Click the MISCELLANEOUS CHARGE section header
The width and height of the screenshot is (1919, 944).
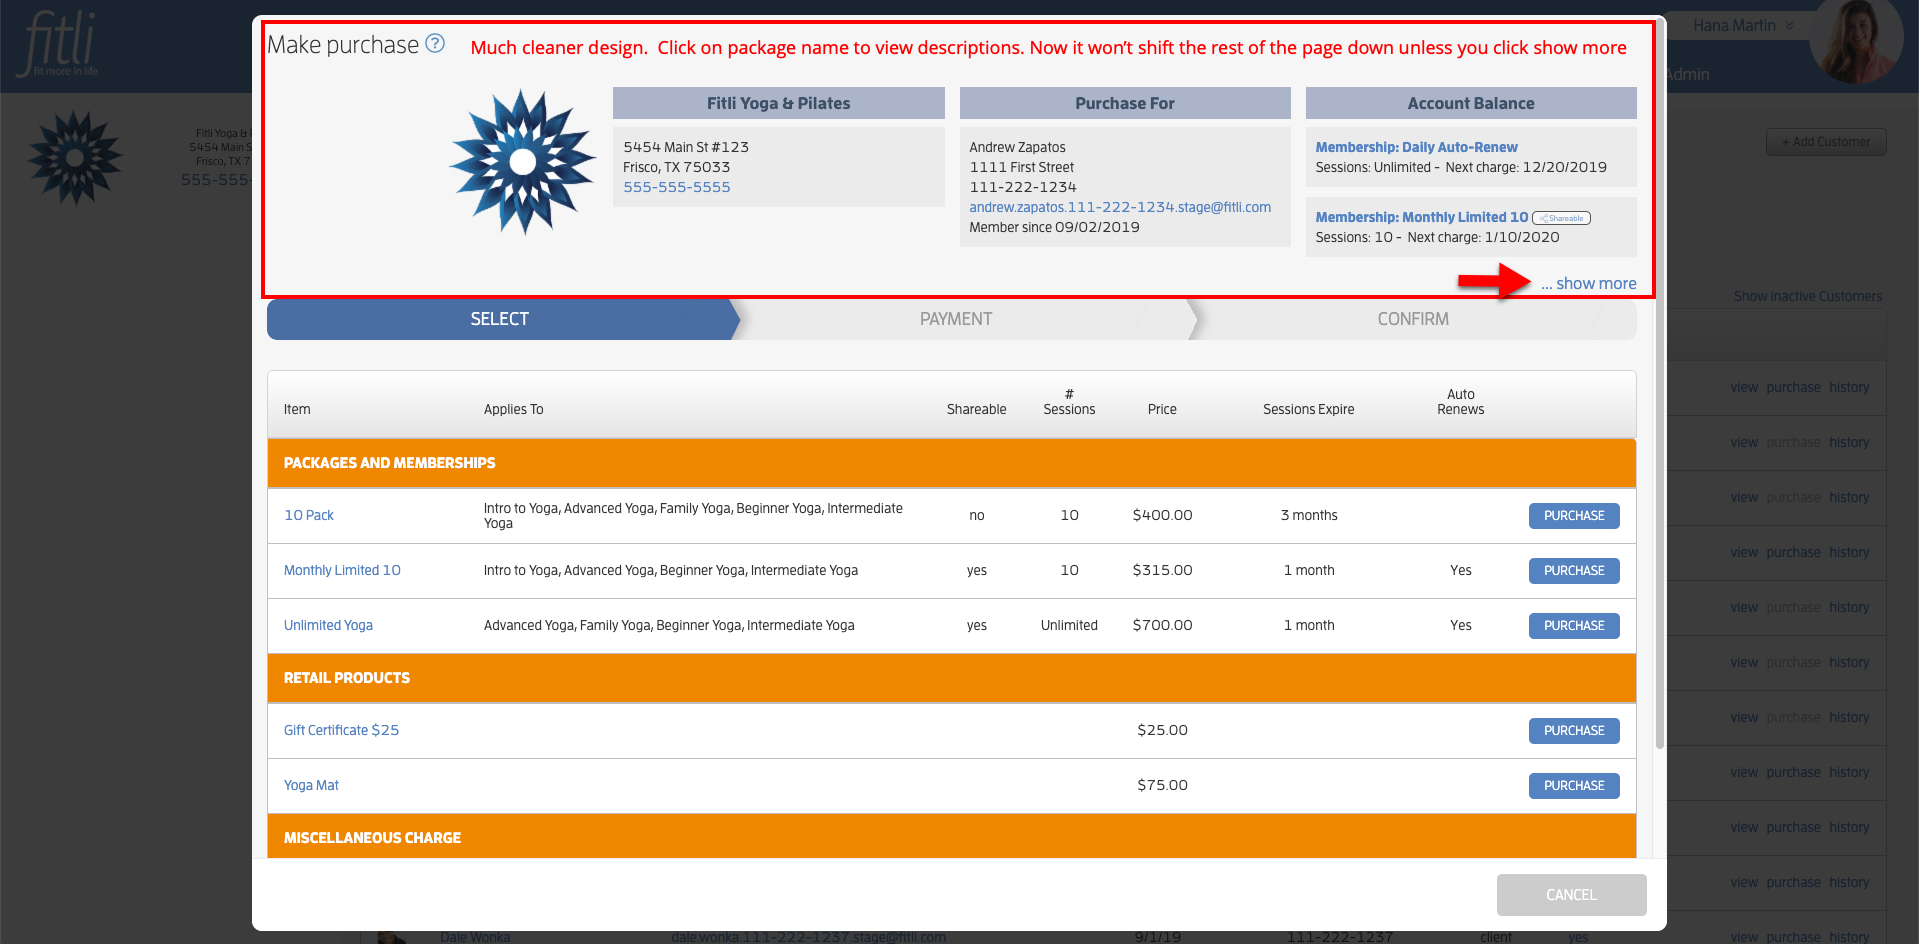point(952,837)
